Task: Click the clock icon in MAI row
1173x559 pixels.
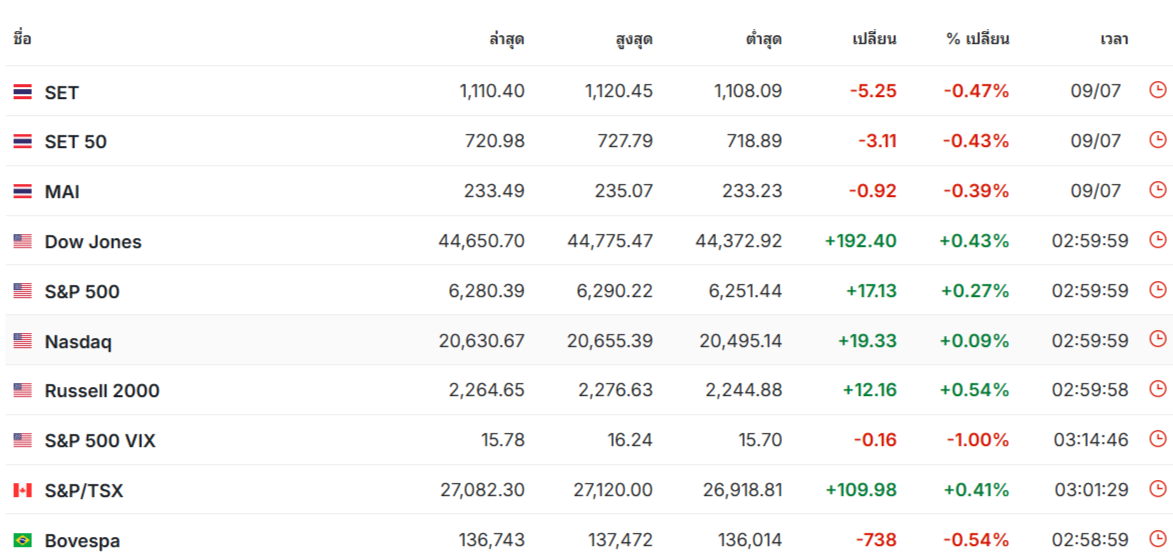Action: pos(1157,189)
